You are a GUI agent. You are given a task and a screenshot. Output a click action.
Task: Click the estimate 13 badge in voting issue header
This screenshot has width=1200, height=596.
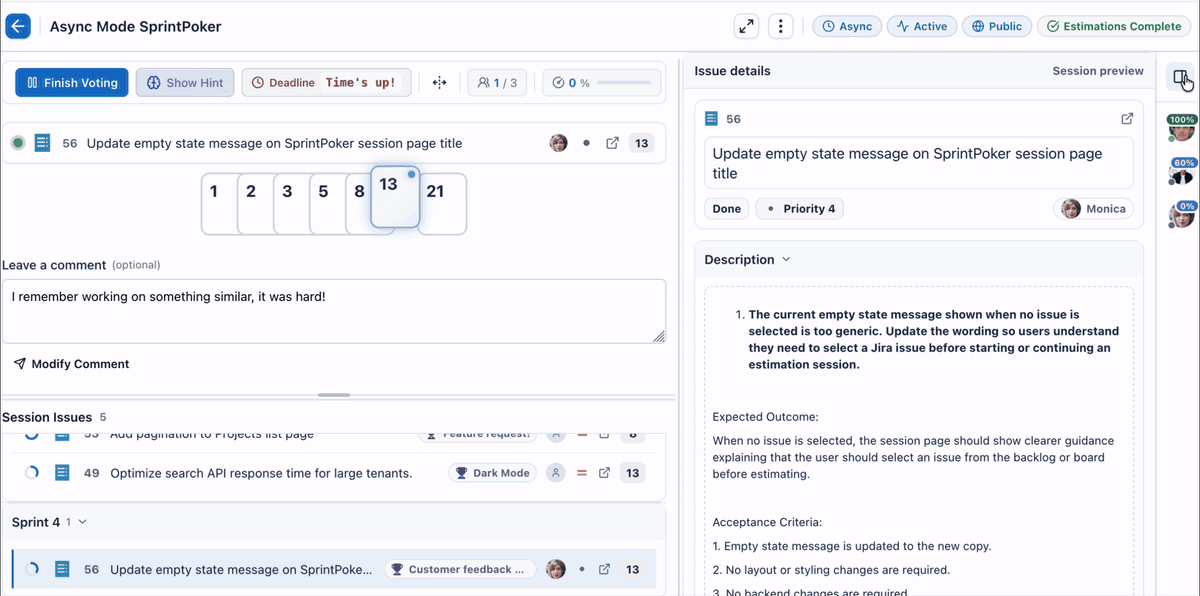[x=642, y=143]
